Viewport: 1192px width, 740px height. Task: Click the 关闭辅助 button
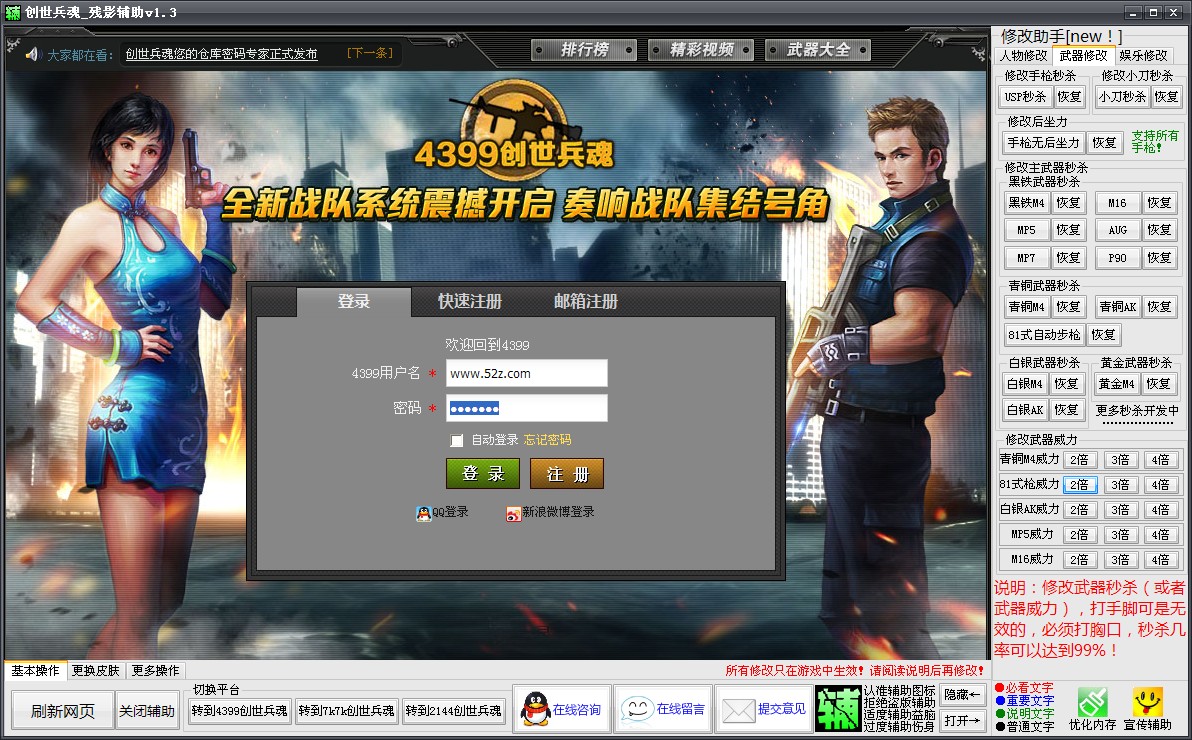(x=147, y=711)
